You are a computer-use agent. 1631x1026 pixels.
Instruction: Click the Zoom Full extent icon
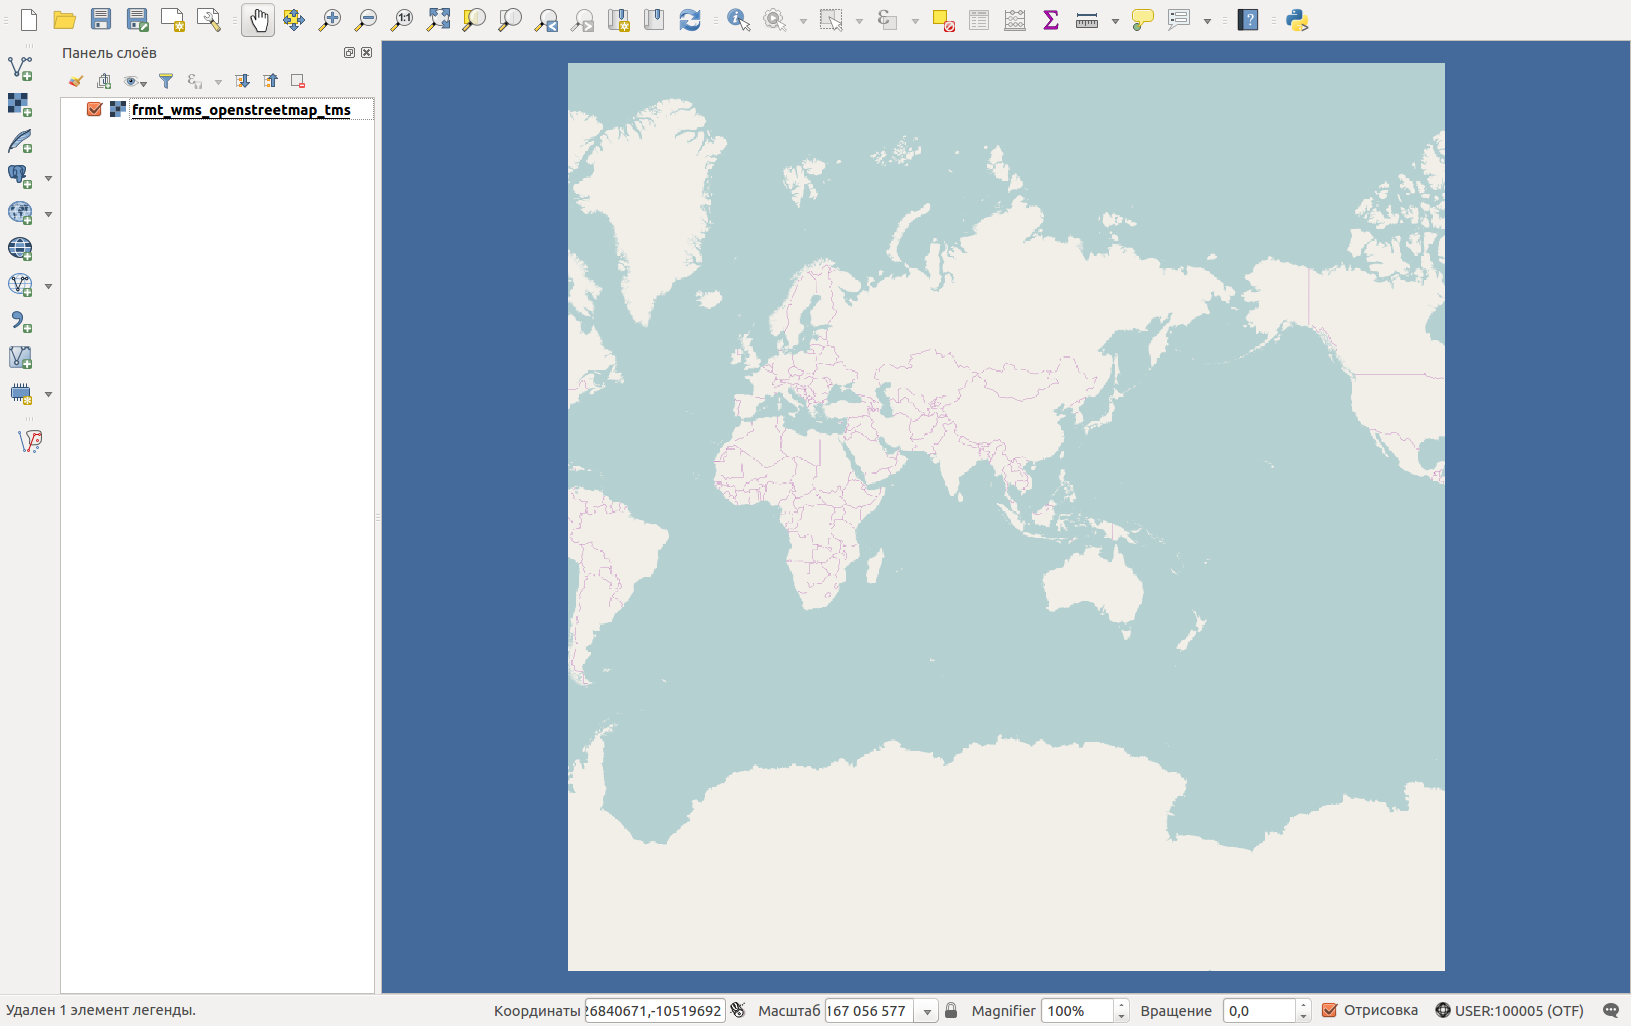click(438, 20)
